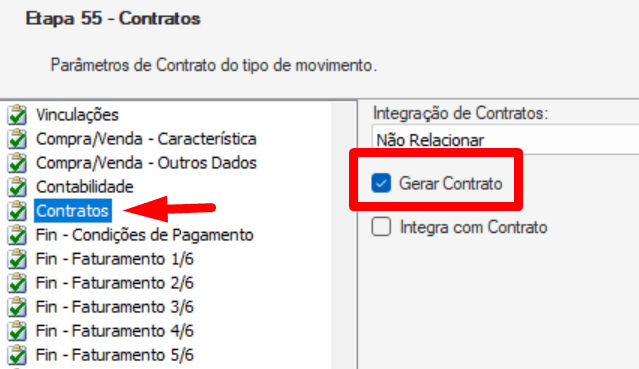This screenshot has width=639, height=369.
Task: Open the Integração de Contratos dropdown
Action: [505, 140]
